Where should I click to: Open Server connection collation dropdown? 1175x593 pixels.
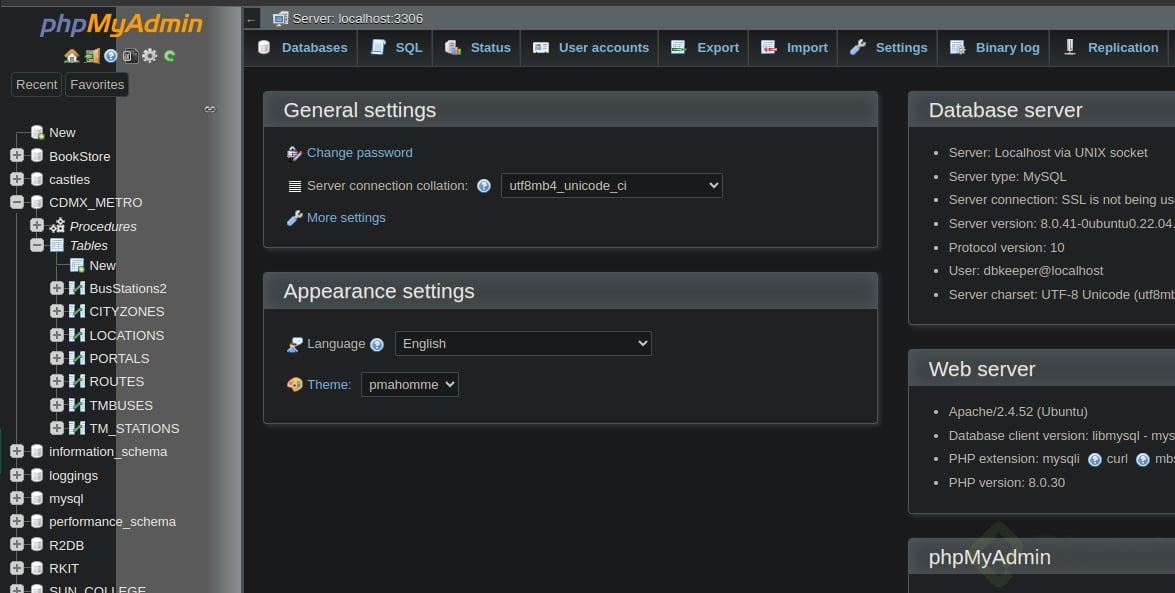click(611, 186)
